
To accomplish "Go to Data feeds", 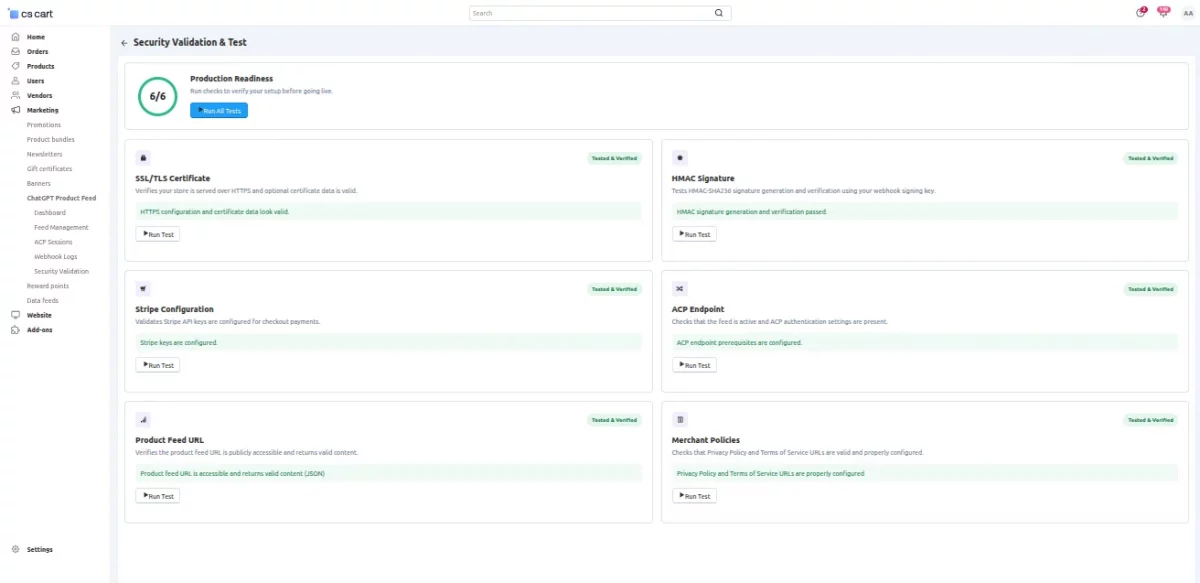I will [x=43, y=301].
